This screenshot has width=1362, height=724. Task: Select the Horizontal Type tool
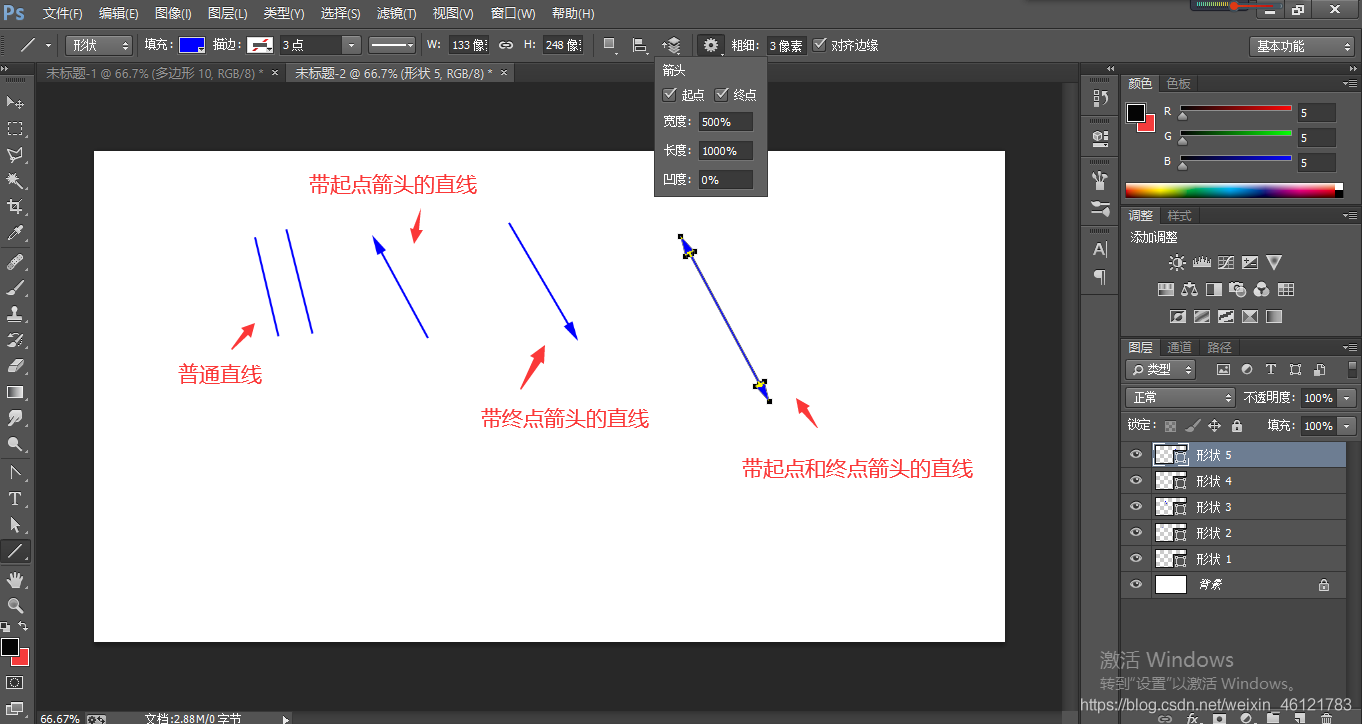point(16,499)
